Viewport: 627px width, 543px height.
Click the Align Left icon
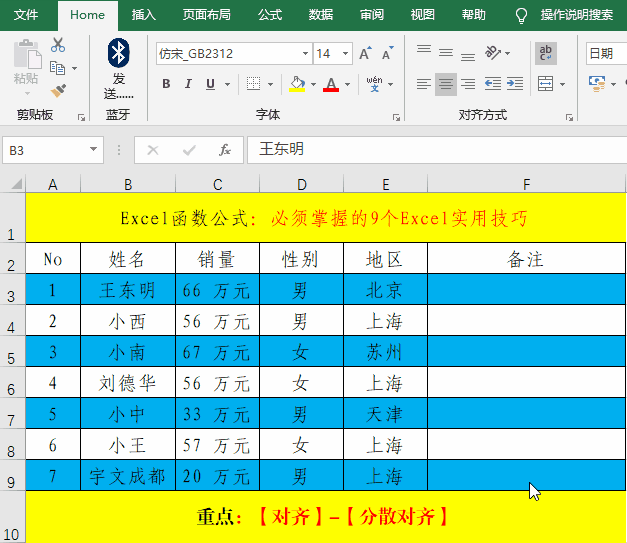click(x=423, y=84)
